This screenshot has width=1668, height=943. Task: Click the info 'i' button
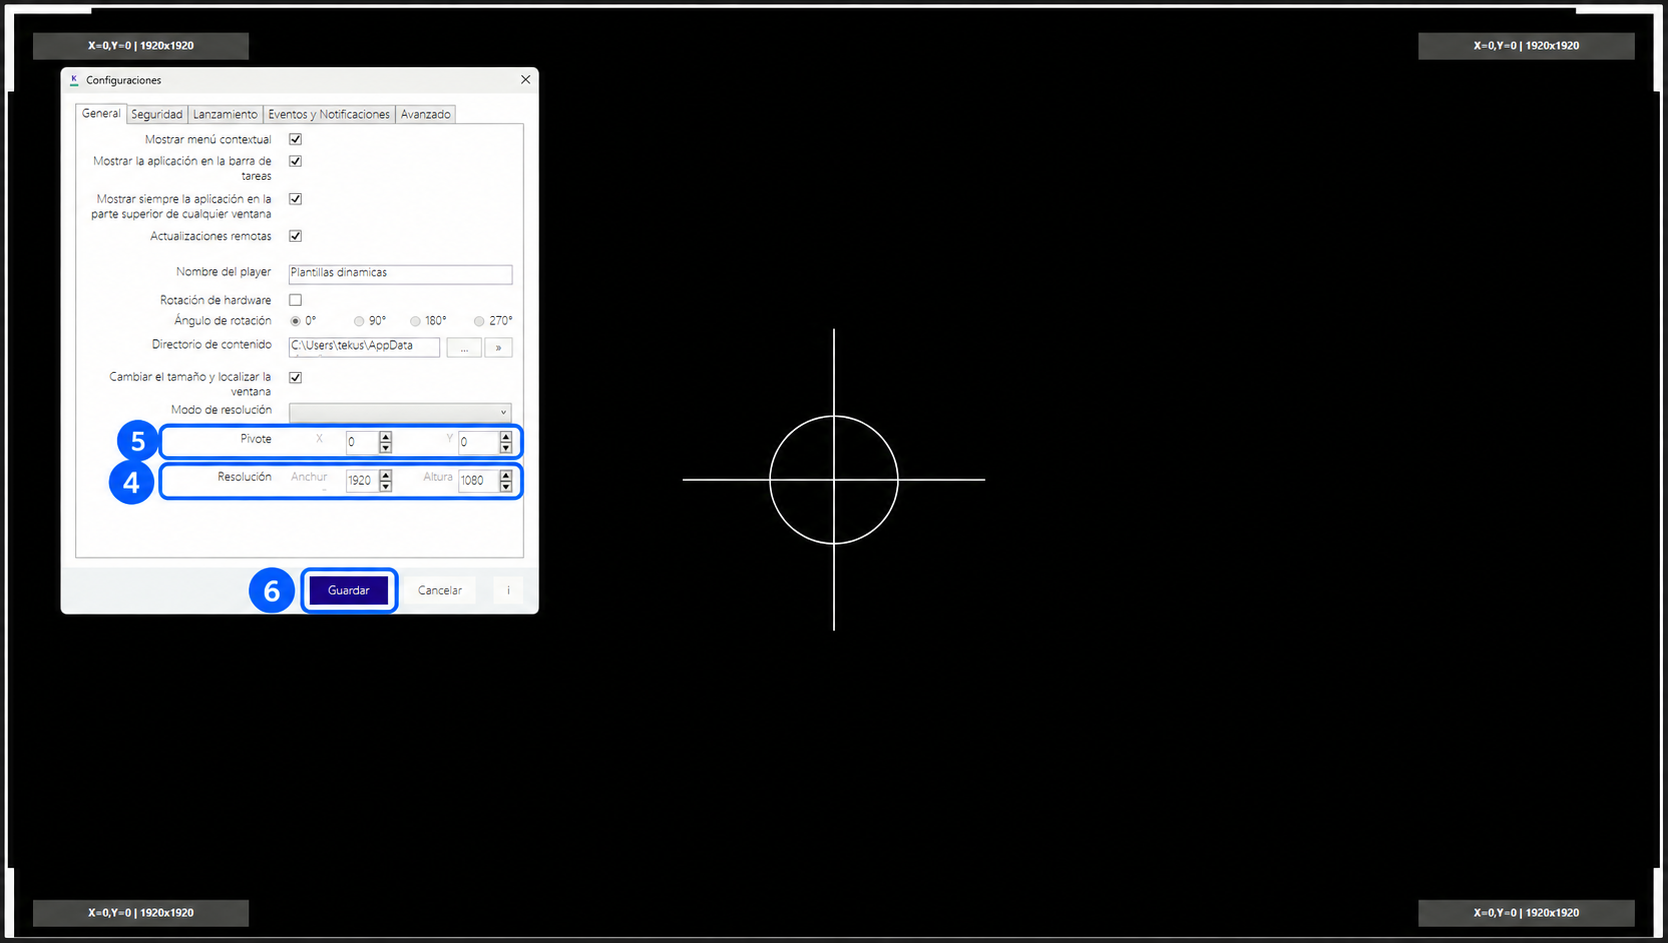508,590
